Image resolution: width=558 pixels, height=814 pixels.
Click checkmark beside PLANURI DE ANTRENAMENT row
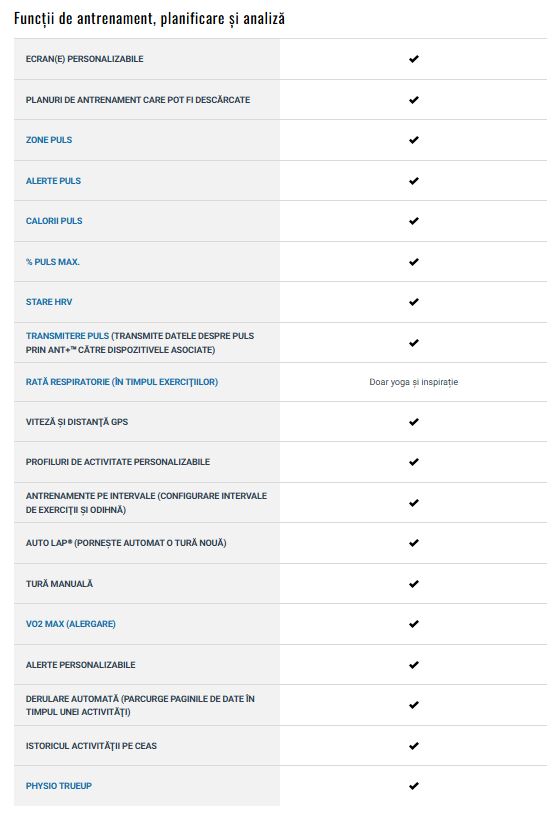[414, 100]
